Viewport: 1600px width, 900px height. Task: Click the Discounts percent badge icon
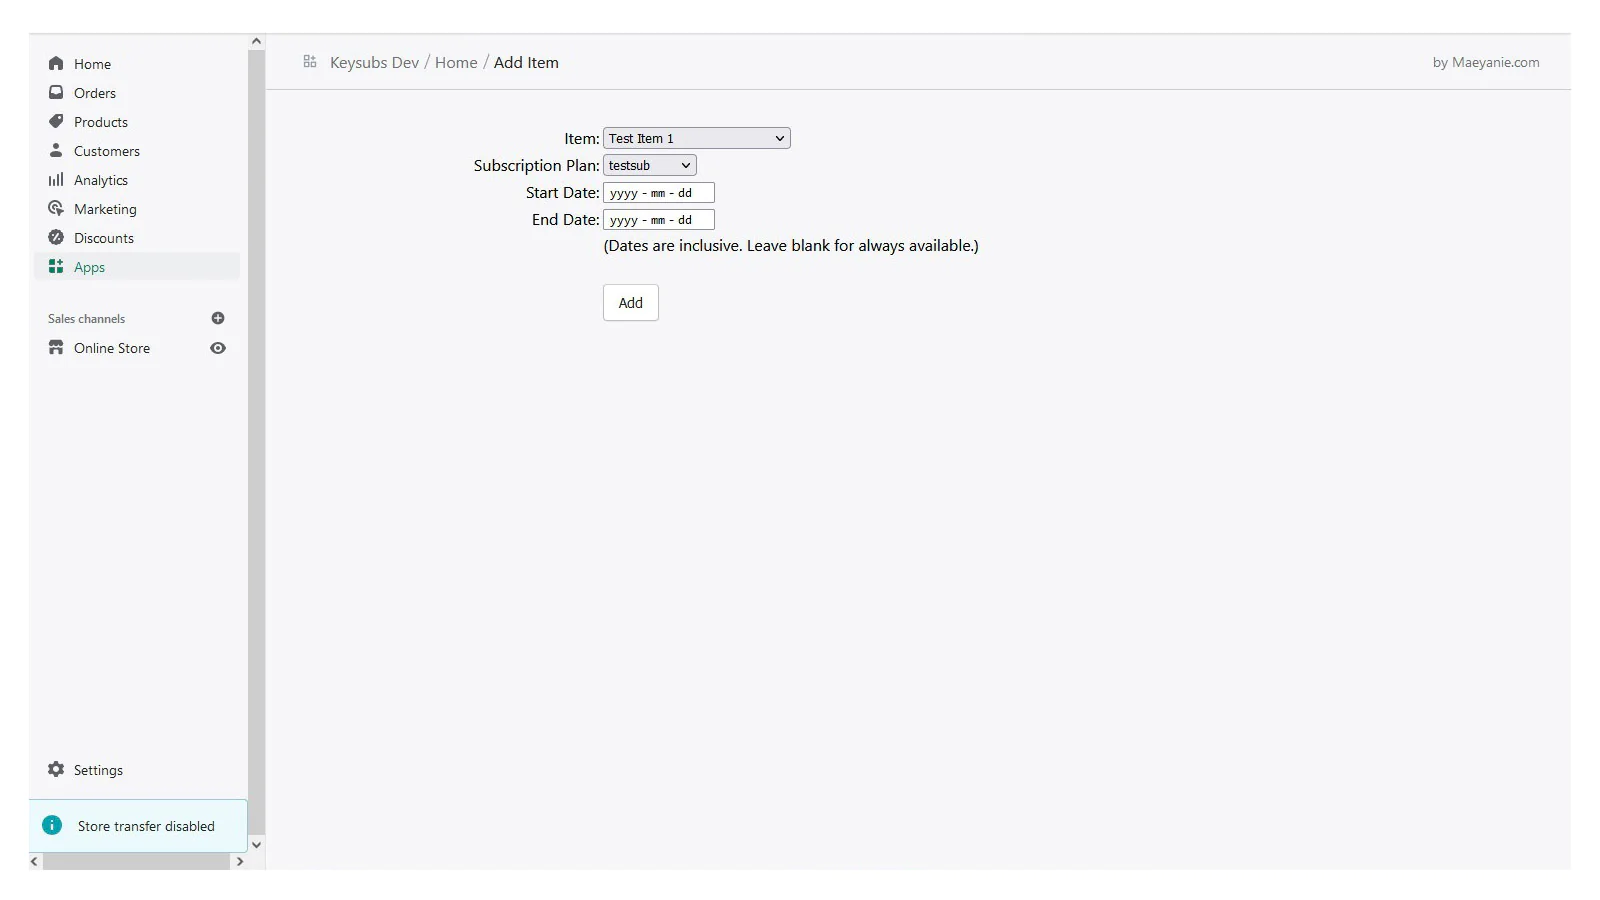[x=56, y=237]
